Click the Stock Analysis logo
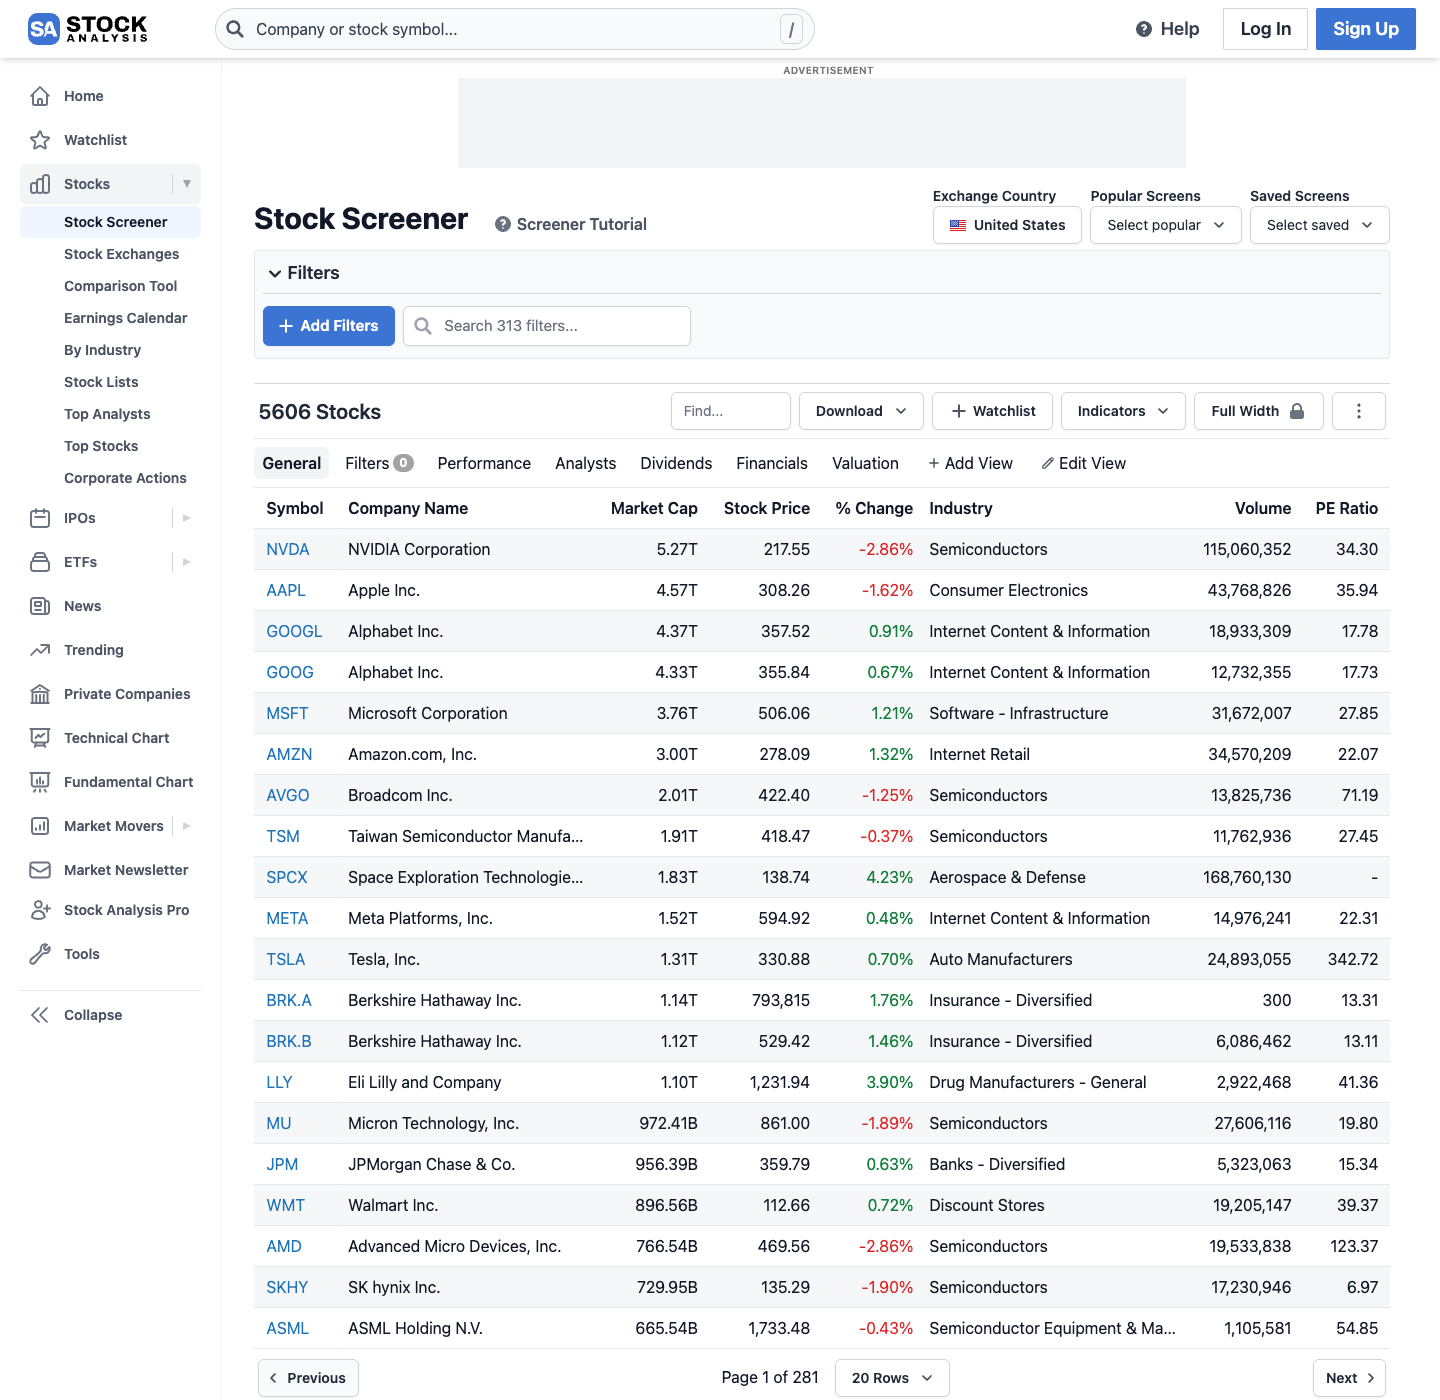 [88, 29]
